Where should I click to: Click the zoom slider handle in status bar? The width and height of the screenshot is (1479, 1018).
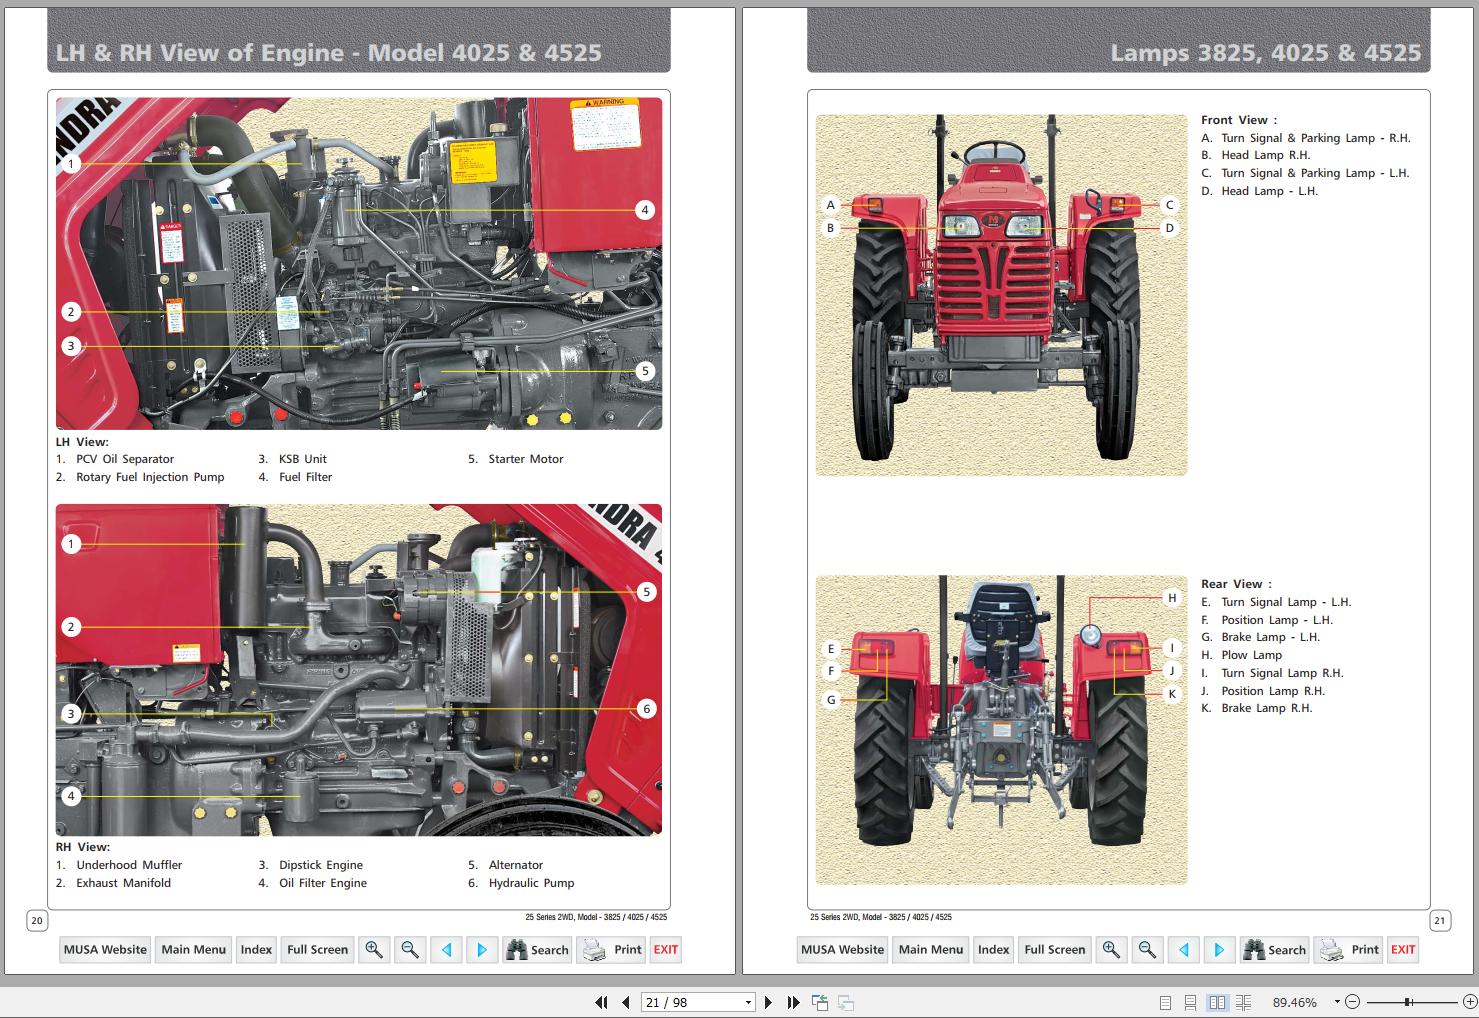tap(1407, 1002)
